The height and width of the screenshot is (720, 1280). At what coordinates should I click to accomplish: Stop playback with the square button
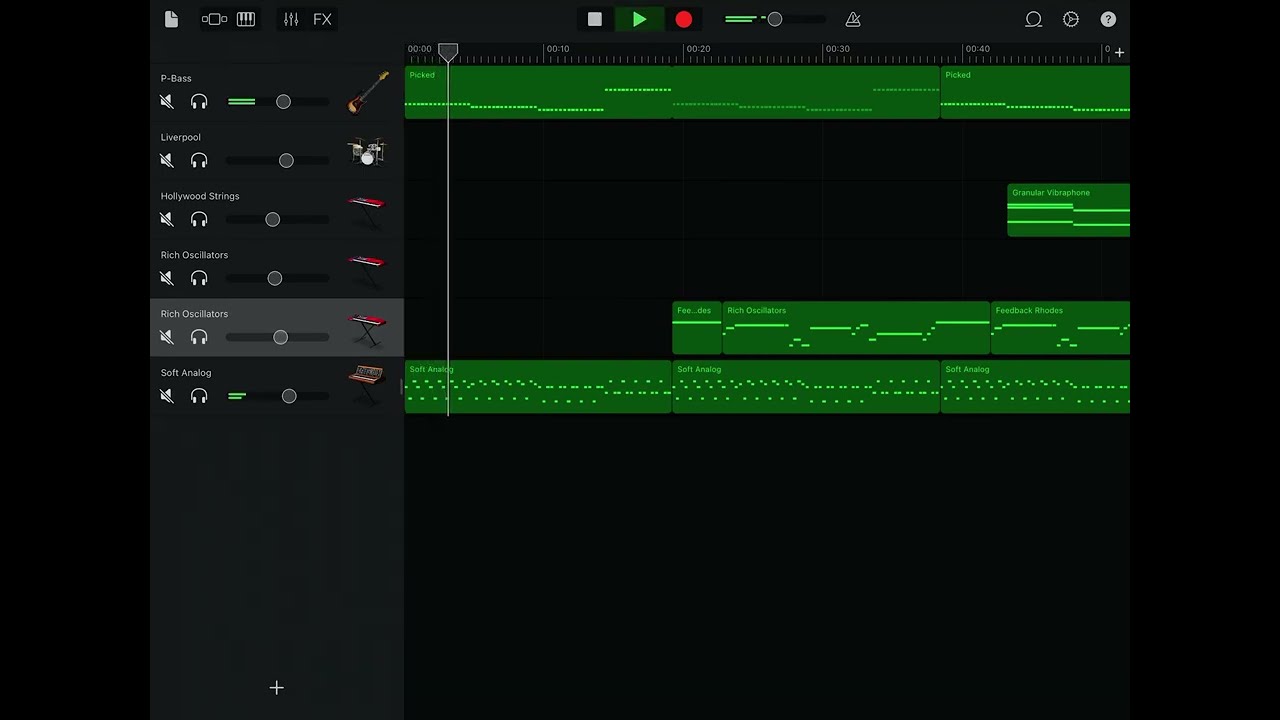pos(595,19)
